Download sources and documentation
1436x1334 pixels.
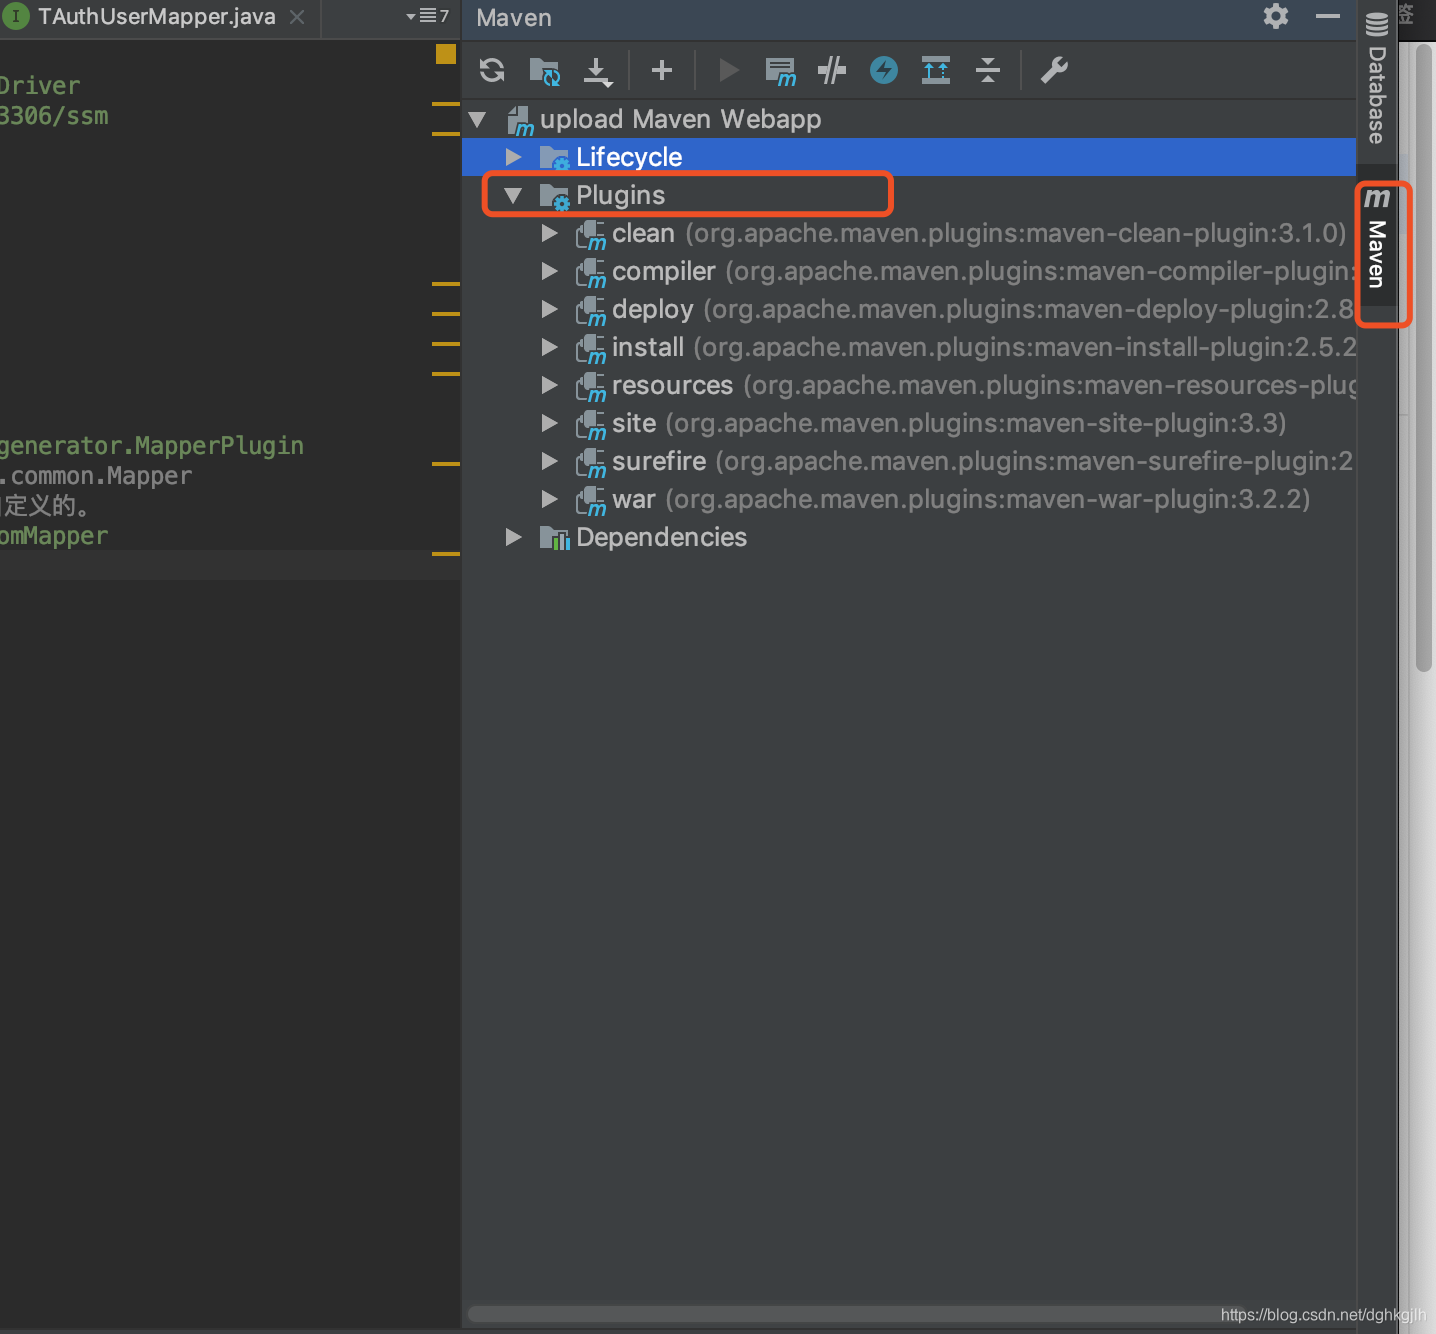[597, 71]
